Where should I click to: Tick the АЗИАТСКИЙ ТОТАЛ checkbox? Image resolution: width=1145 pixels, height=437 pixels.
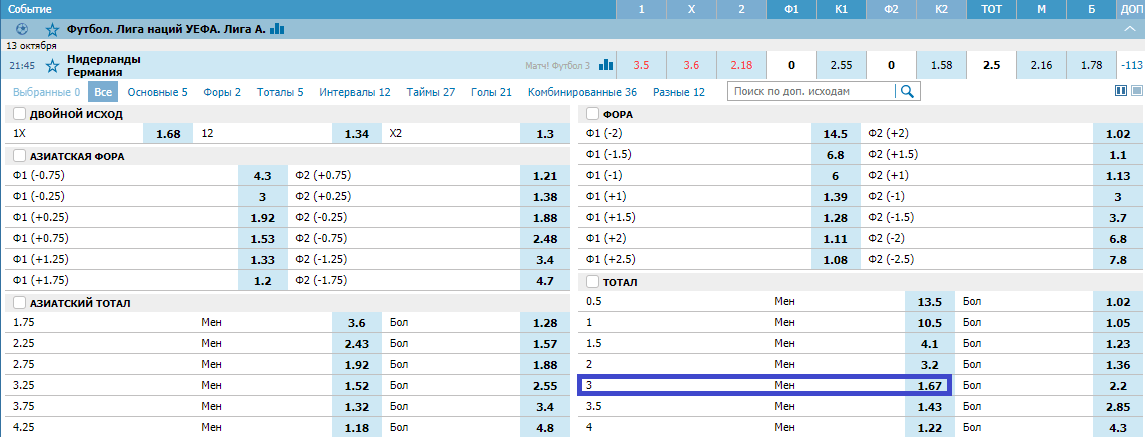pos(19,303)
